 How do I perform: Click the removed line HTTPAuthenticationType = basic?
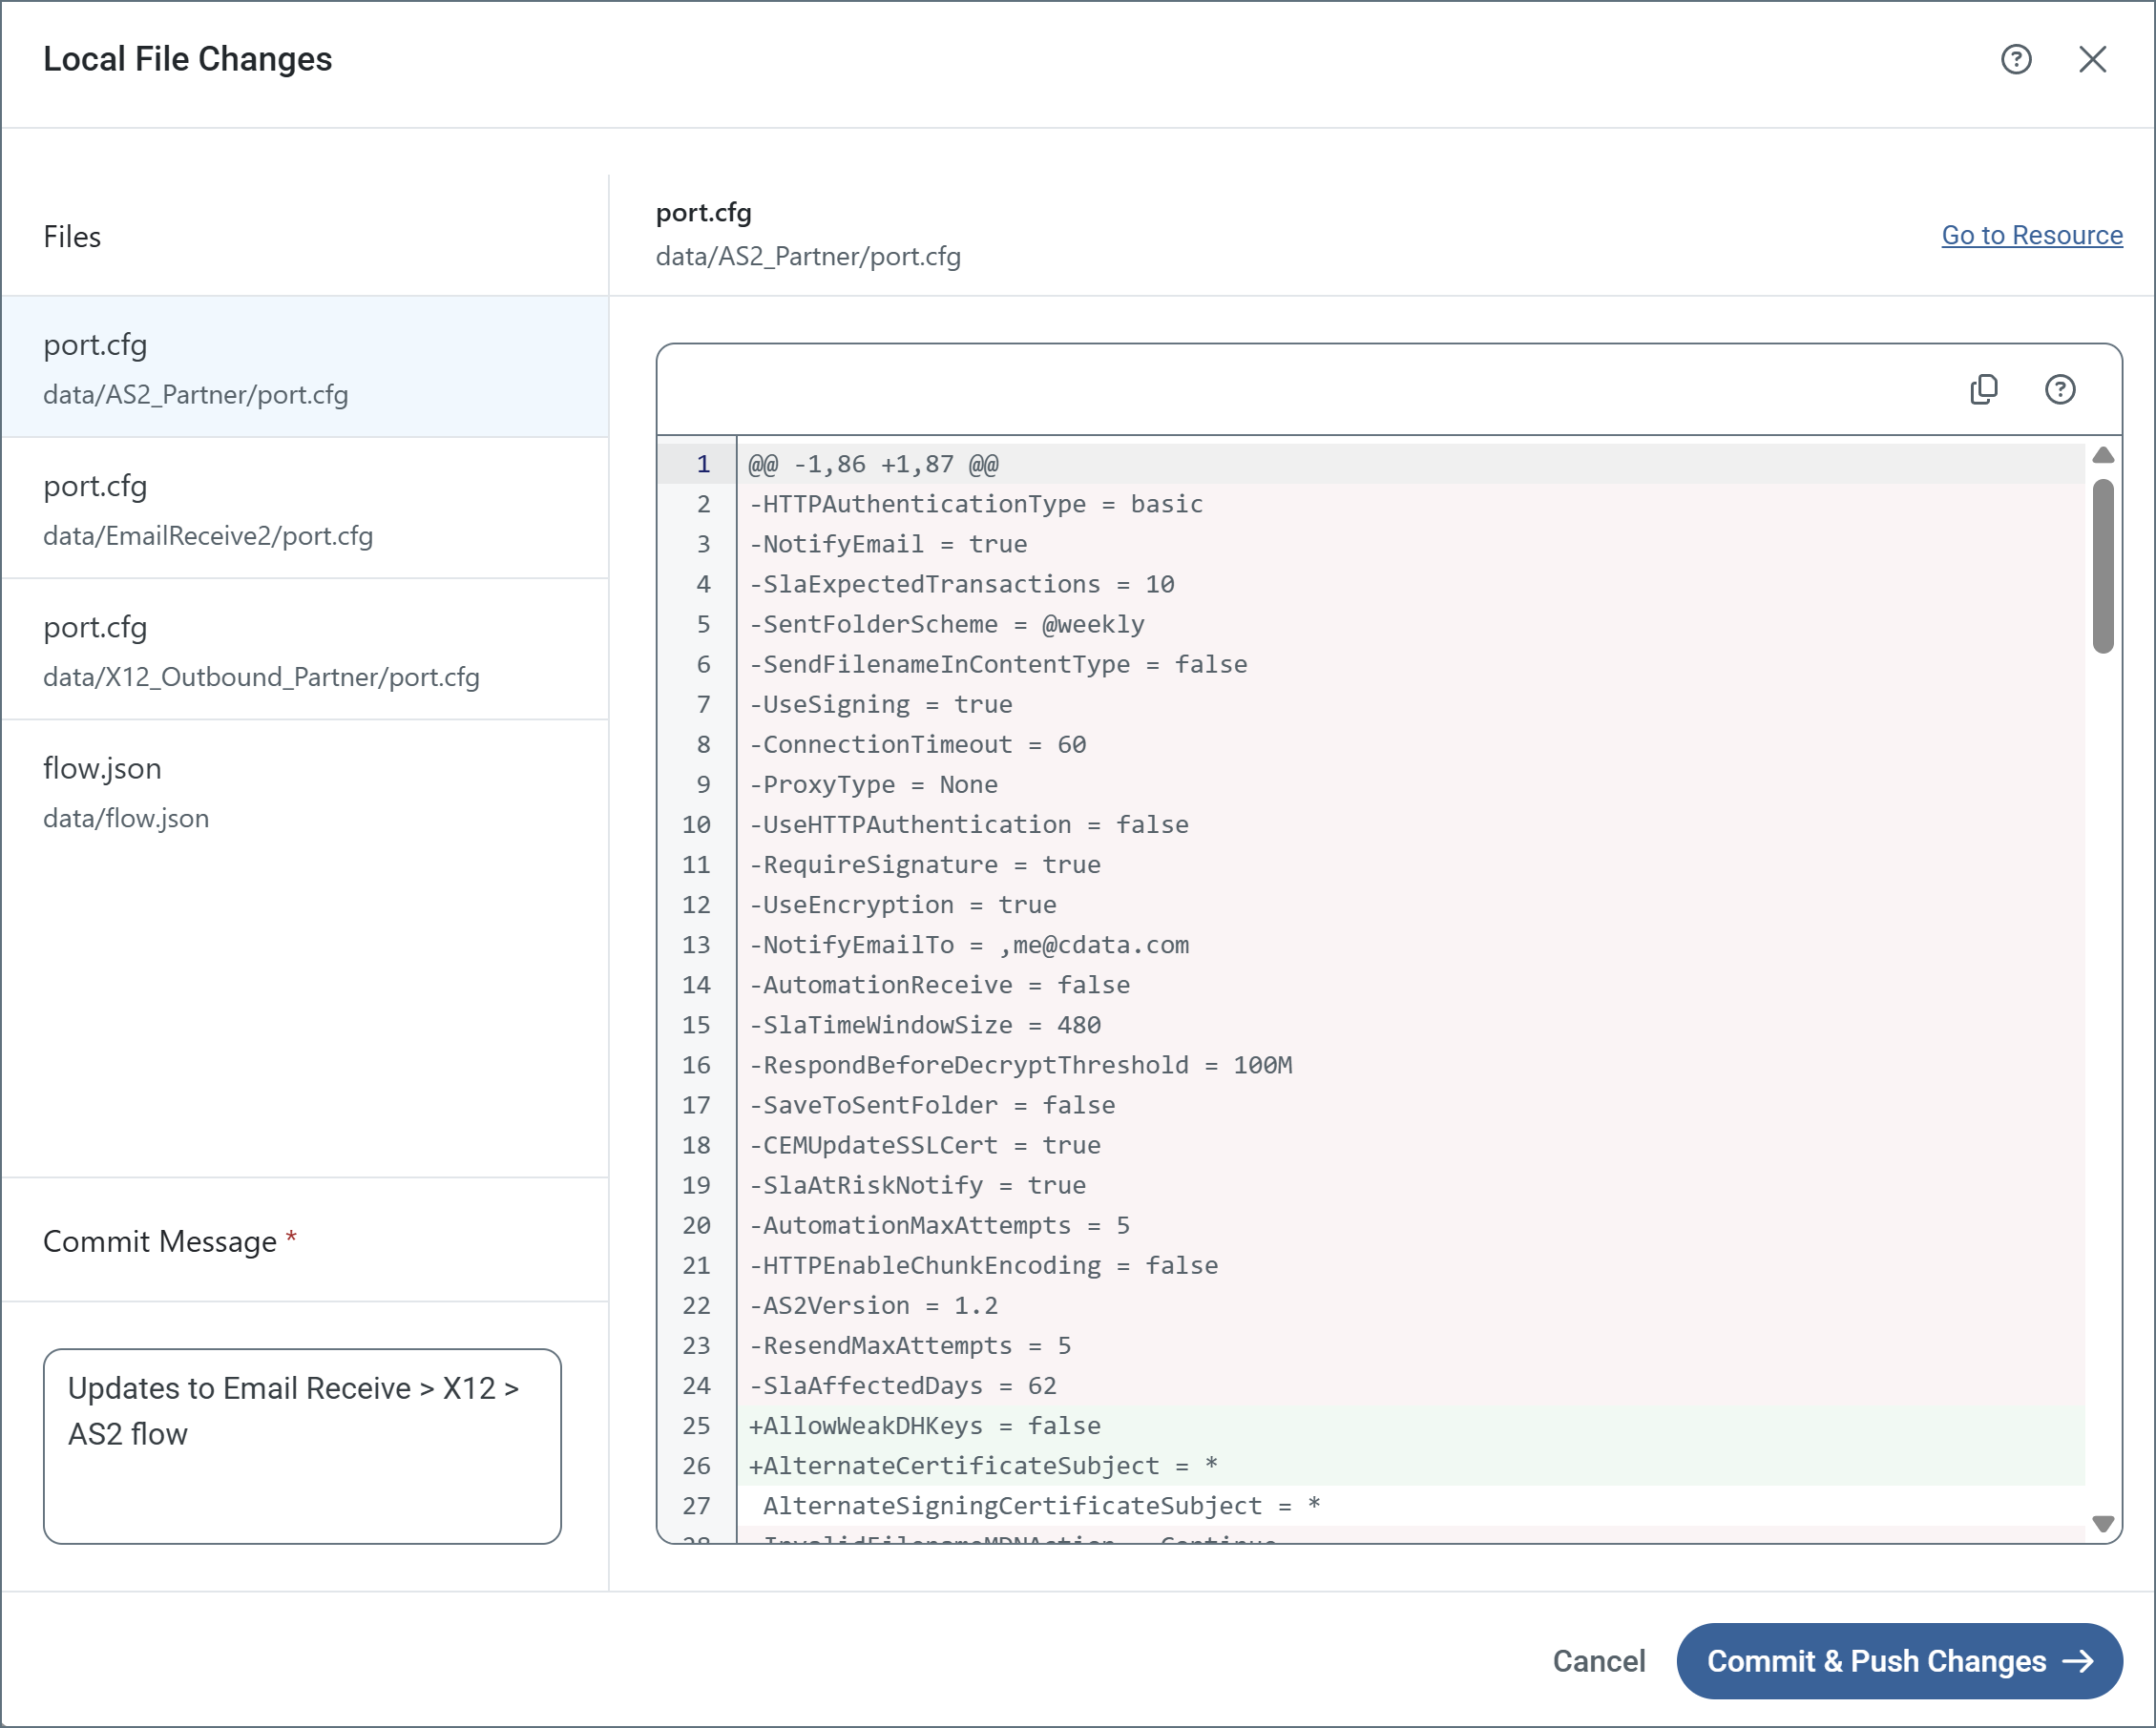tap(976, 505)
